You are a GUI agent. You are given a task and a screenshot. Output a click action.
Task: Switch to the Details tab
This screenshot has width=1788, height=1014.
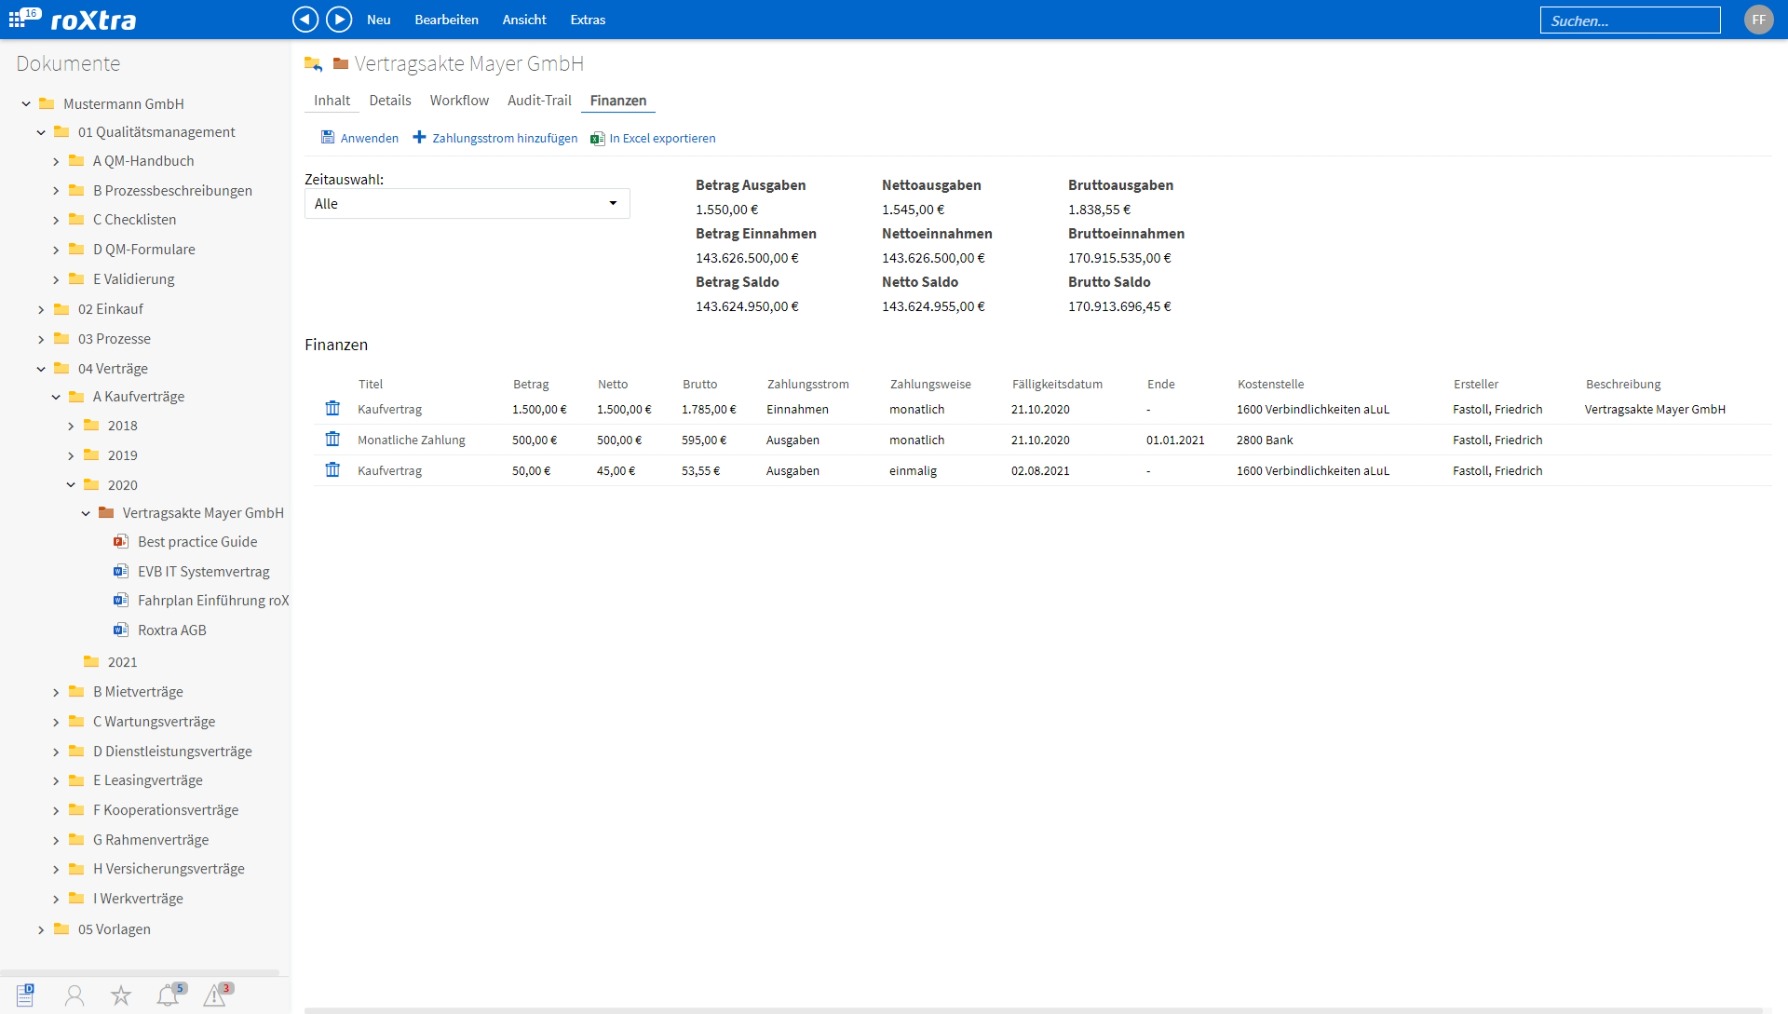(x=389, y=100)
